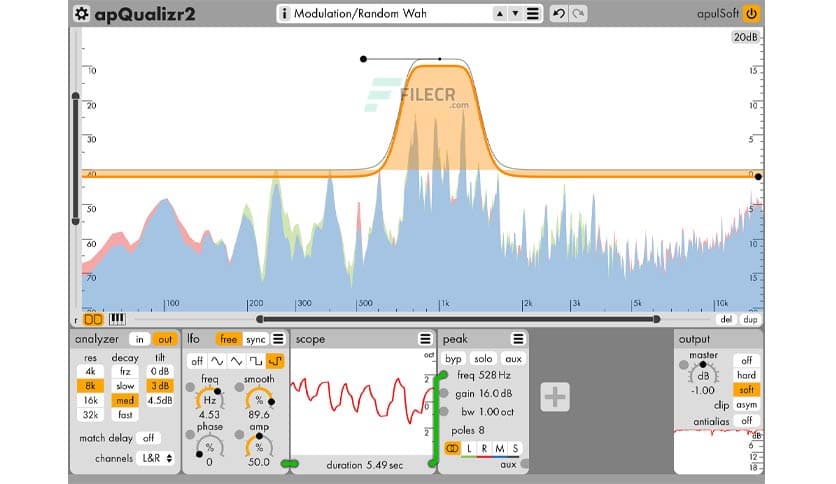This screenshot has height=484, width=836.
Task: Click the lfo smooth percent knob
Action: click(259, 400)
